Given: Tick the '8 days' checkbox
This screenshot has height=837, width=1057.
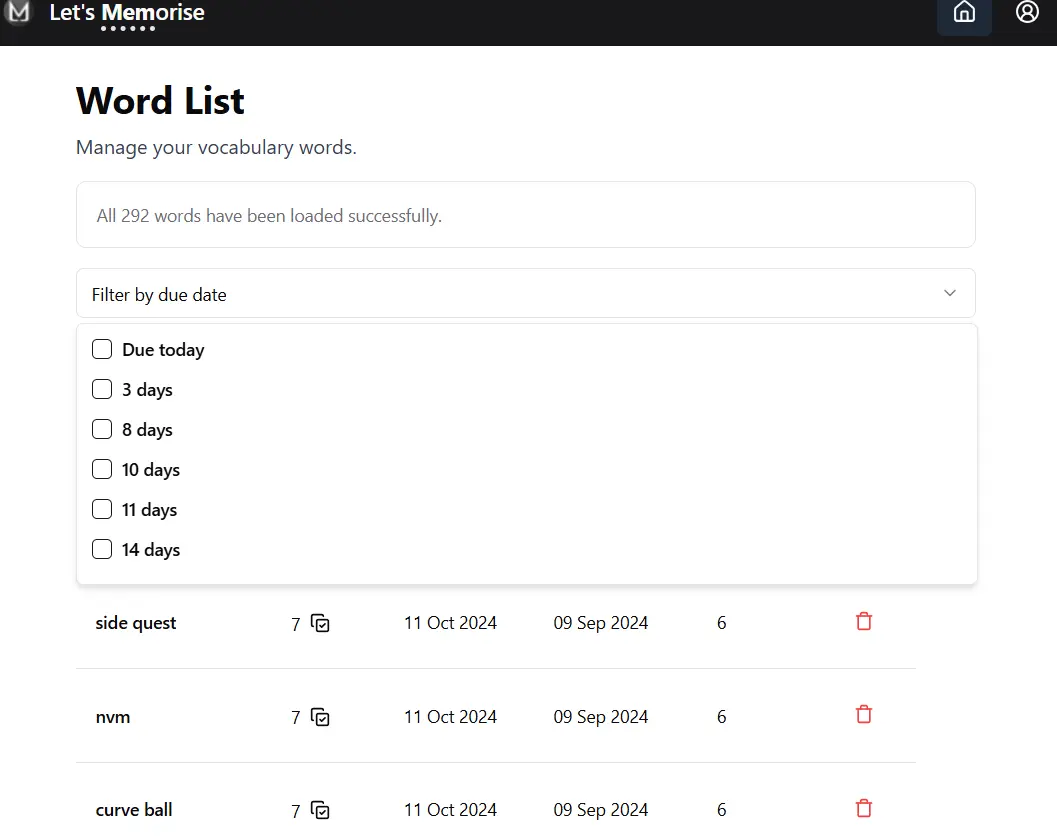Looking at the screenshot, I should [x=102, y=429].
